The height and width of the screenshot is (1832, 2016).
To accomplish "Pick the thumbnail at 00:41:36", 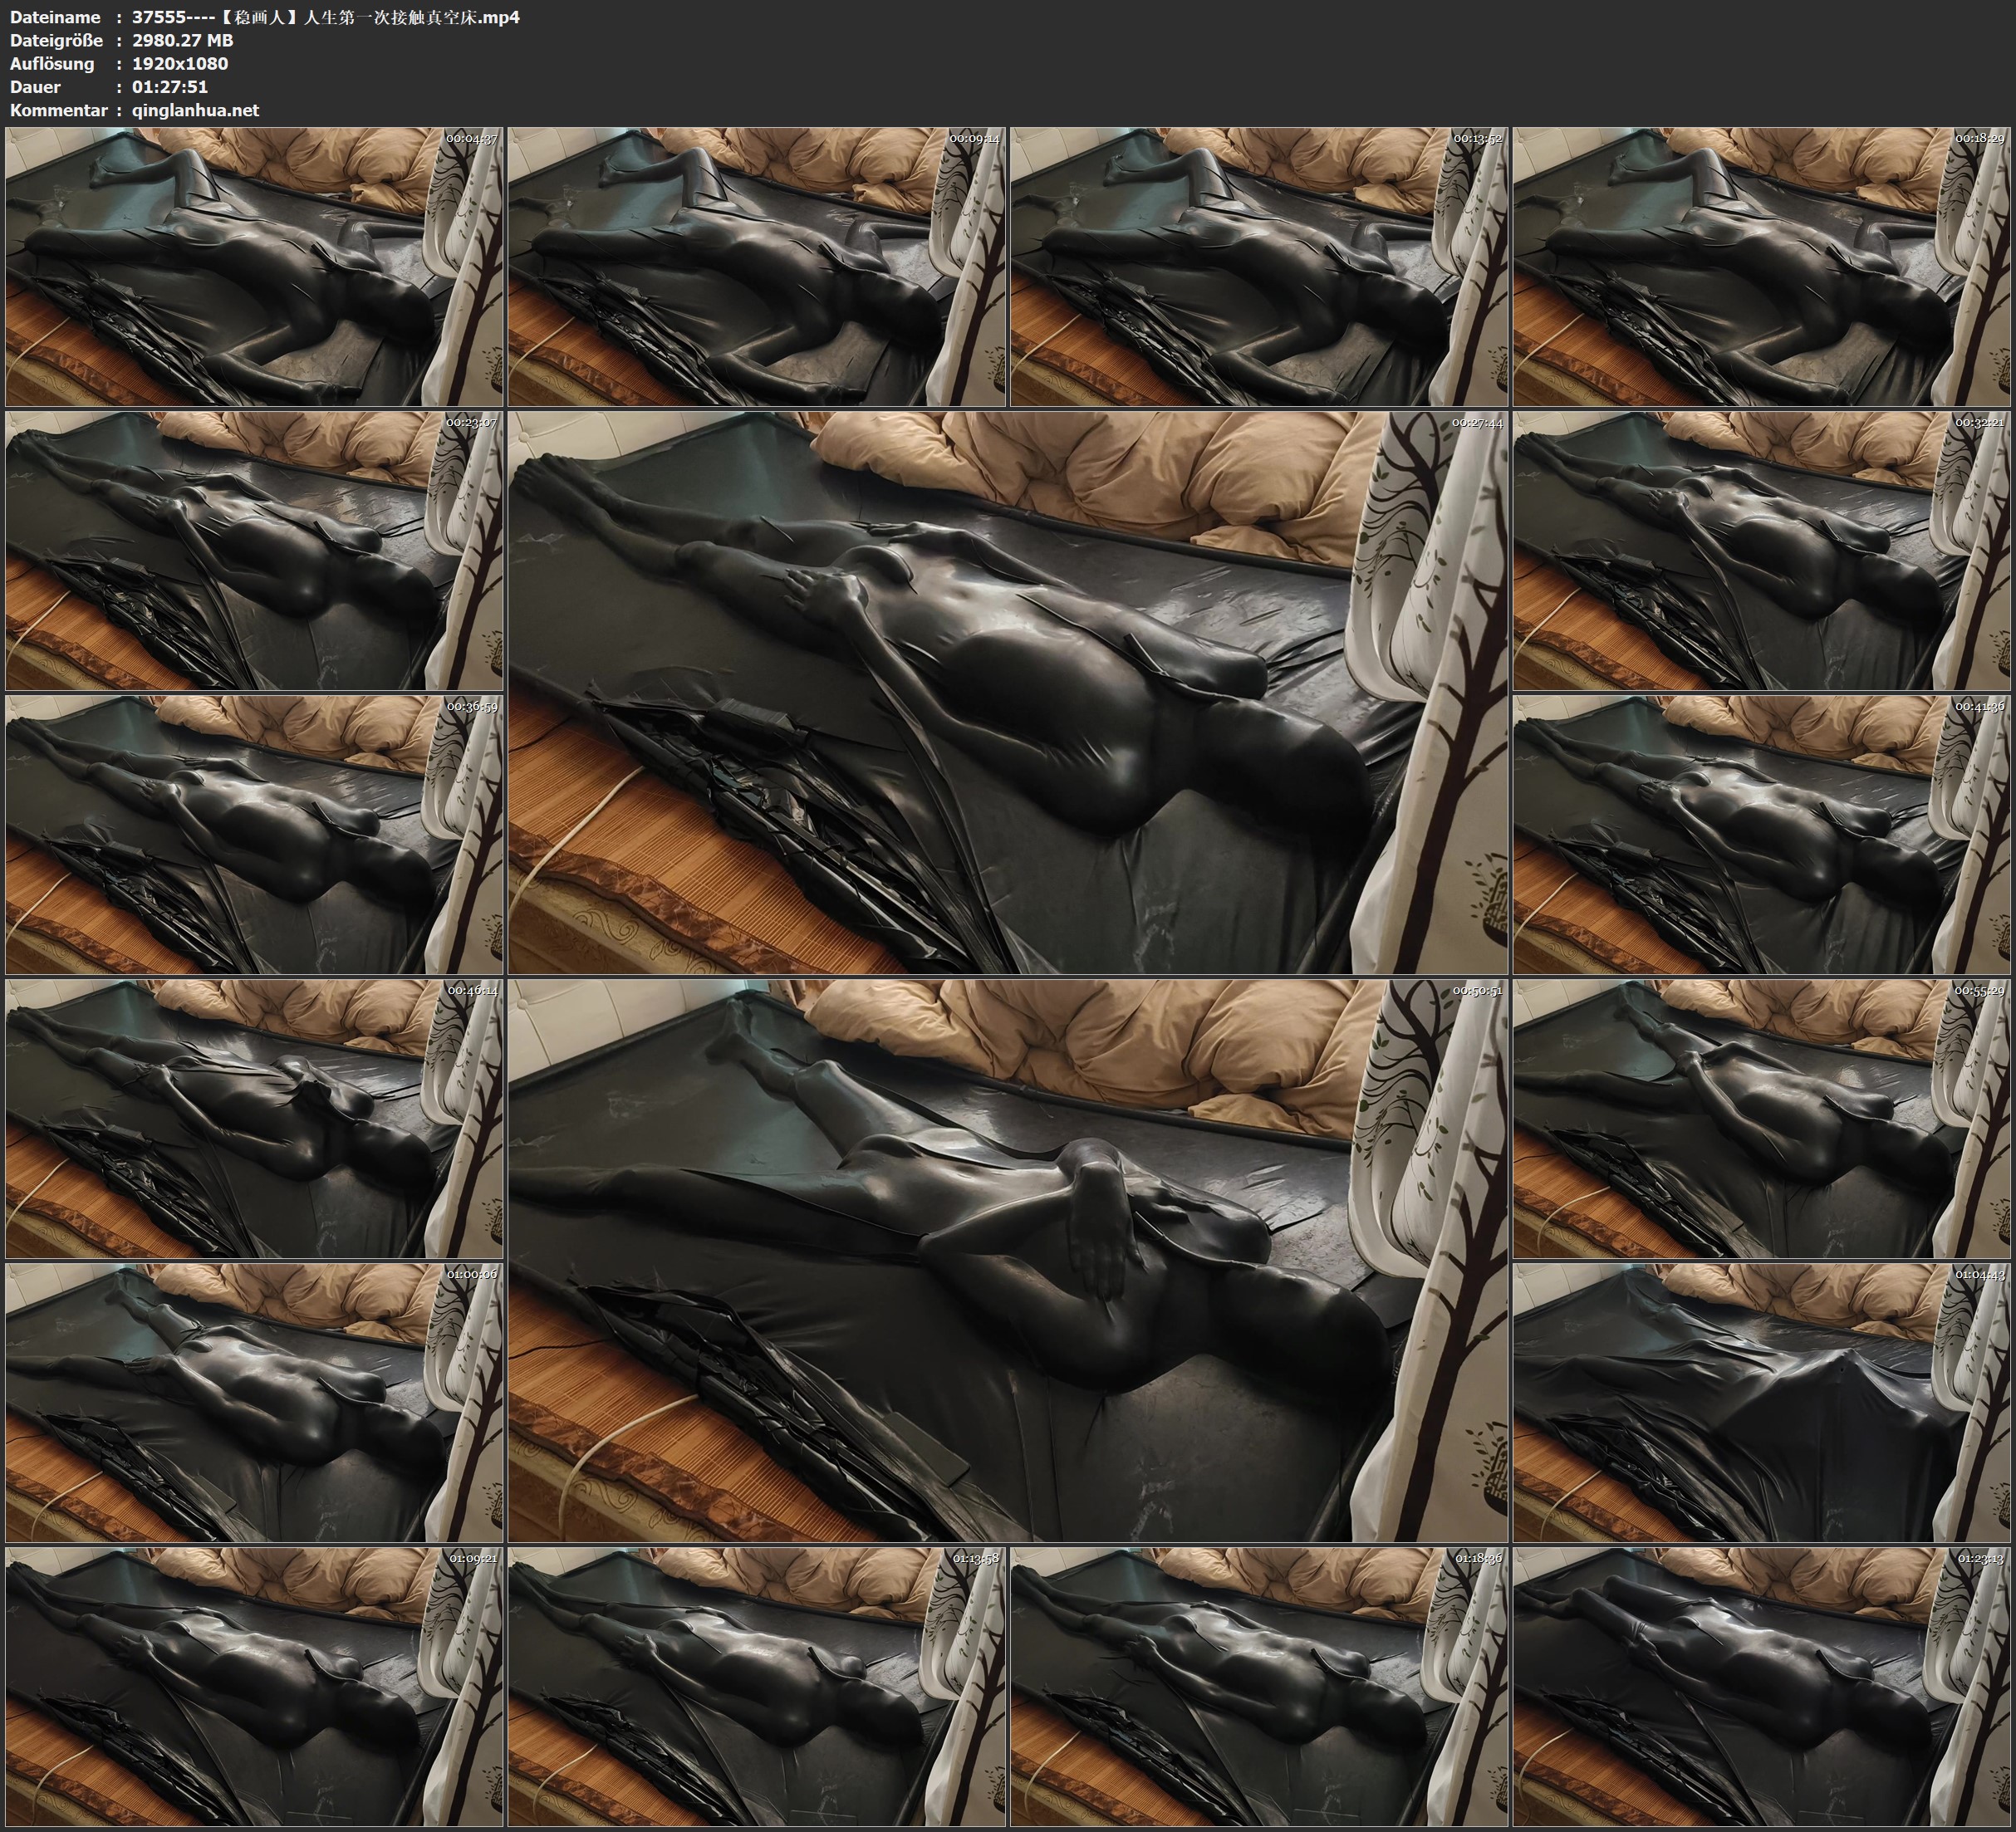I will tap(1761, 834).
